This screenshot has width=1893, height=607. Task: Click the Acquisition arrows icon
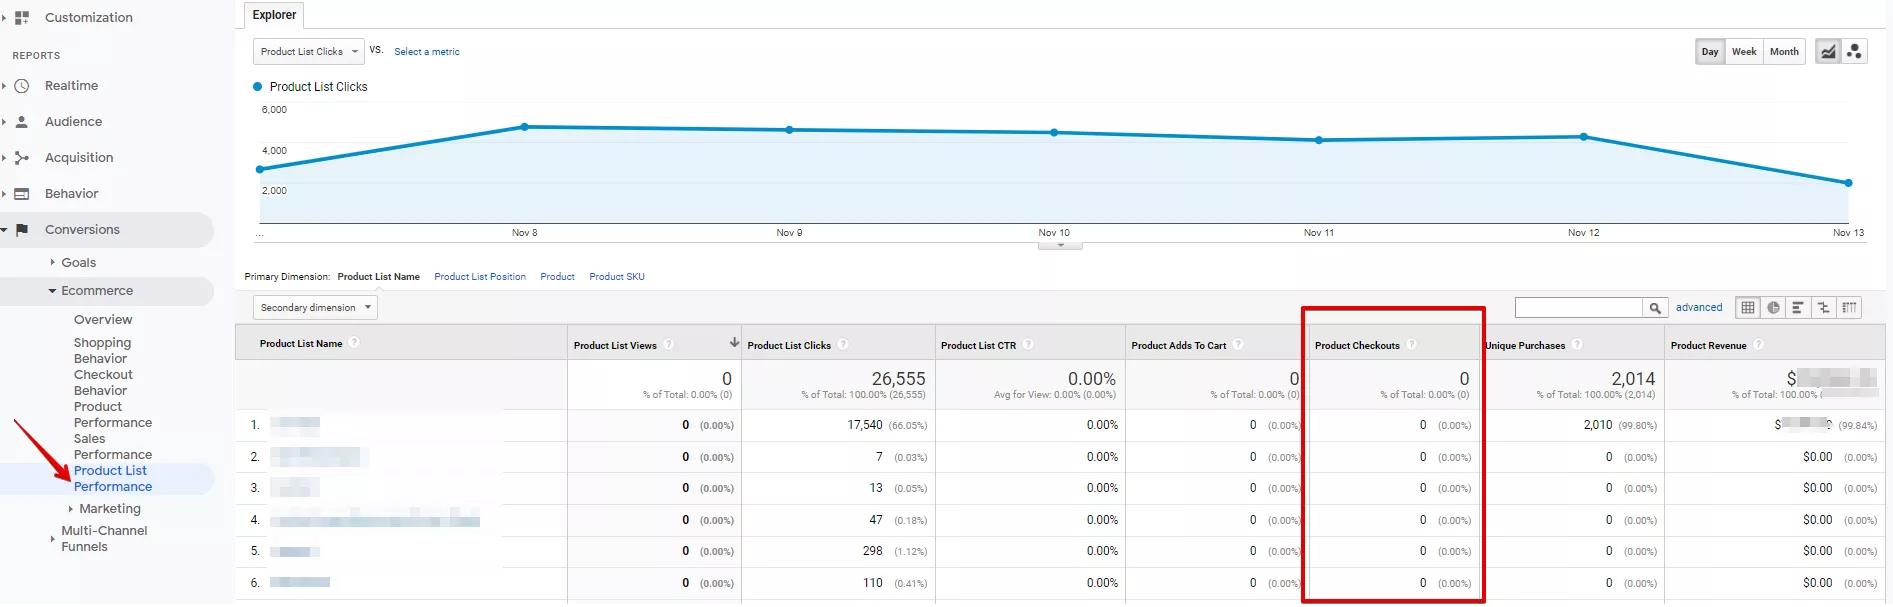tap(22, 158)
